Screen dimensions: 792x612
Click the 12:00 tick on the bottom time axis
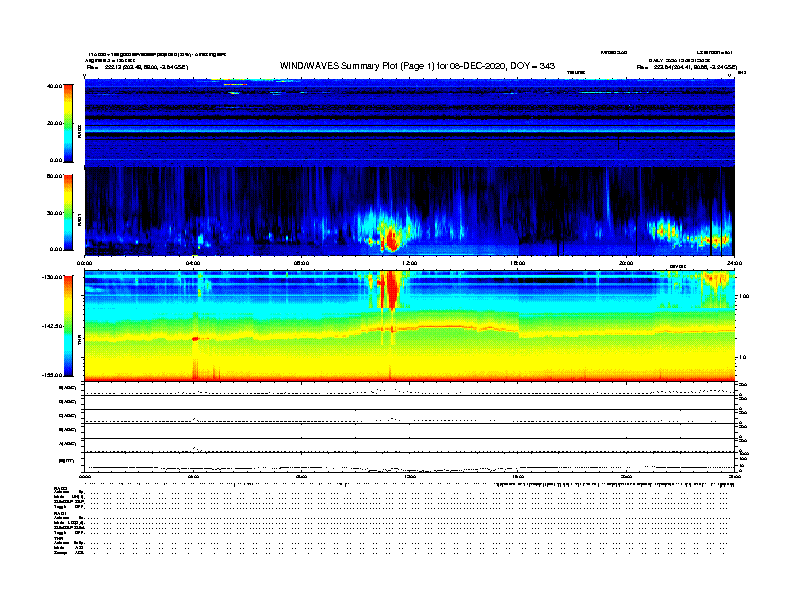click(410, 476)
